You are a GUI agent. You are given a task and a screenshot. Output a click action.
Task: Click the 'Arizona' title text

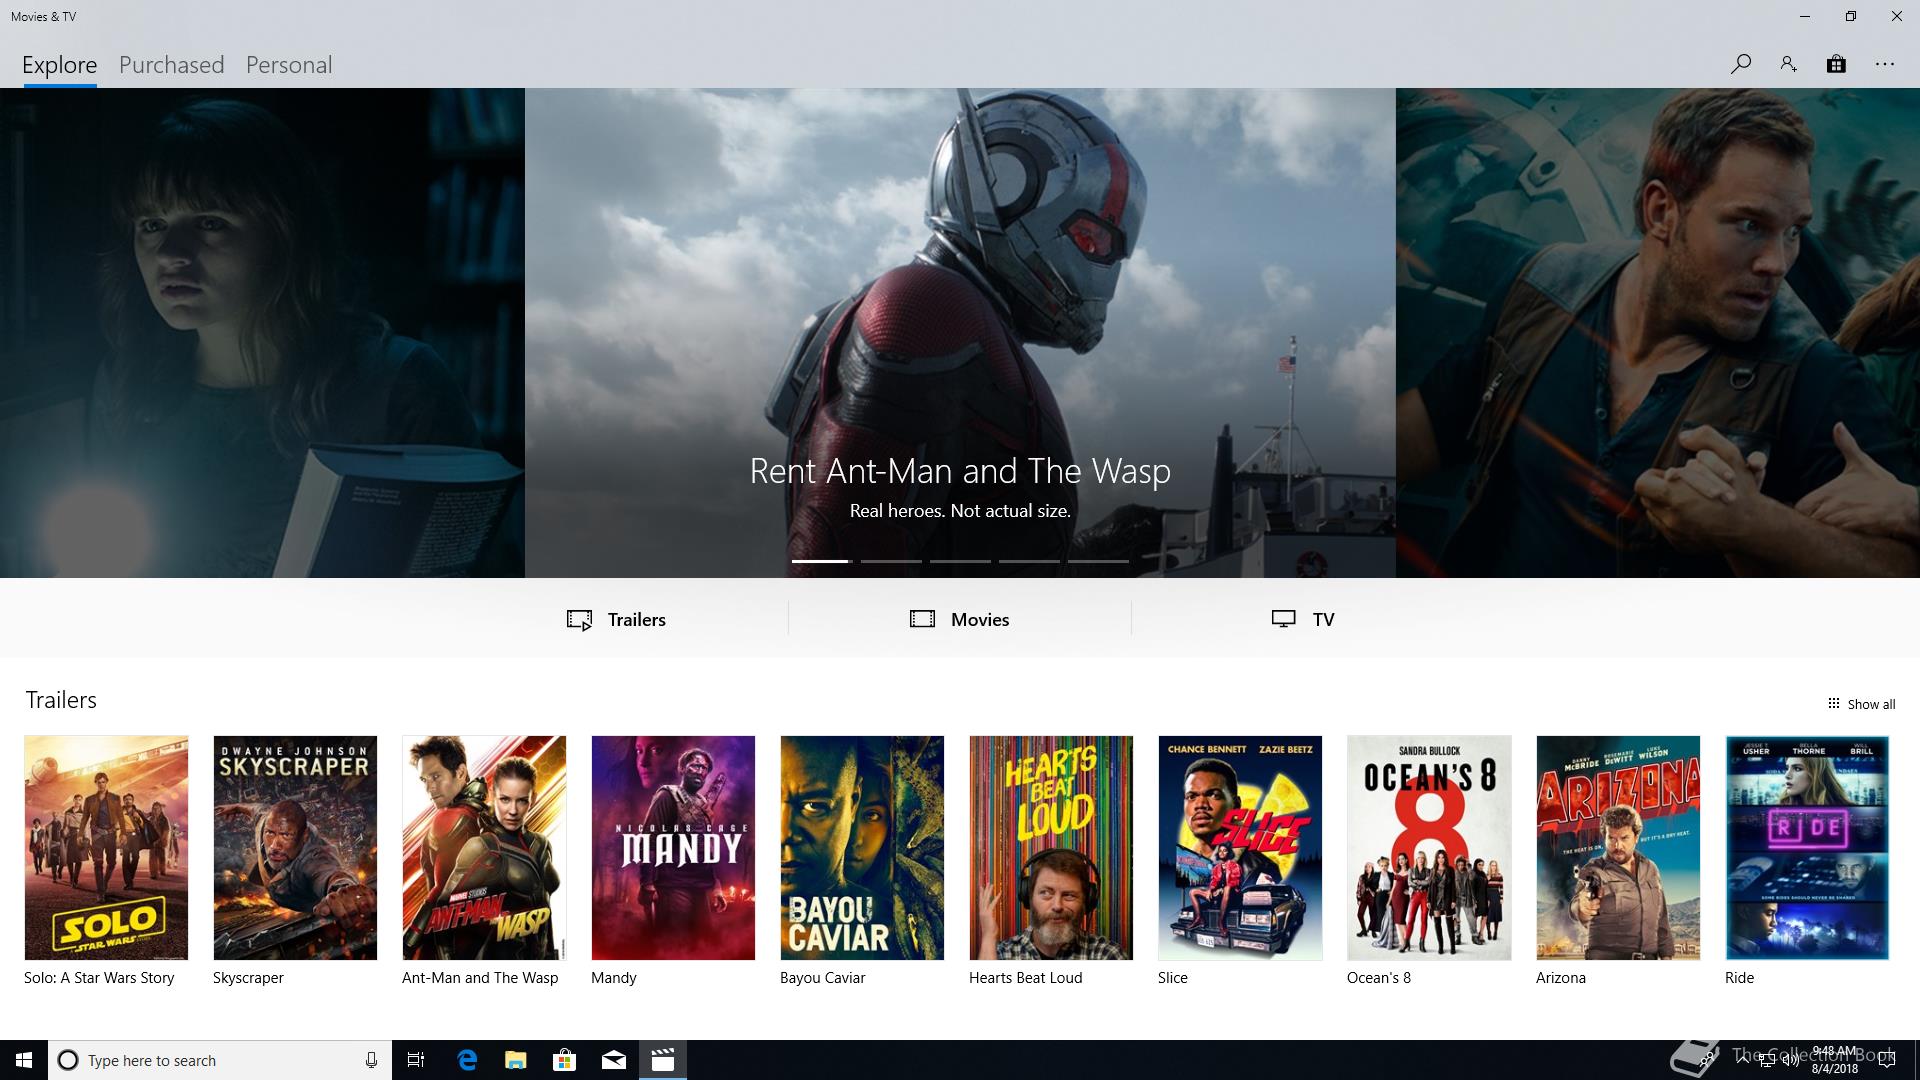click(x=1561, y=978)
